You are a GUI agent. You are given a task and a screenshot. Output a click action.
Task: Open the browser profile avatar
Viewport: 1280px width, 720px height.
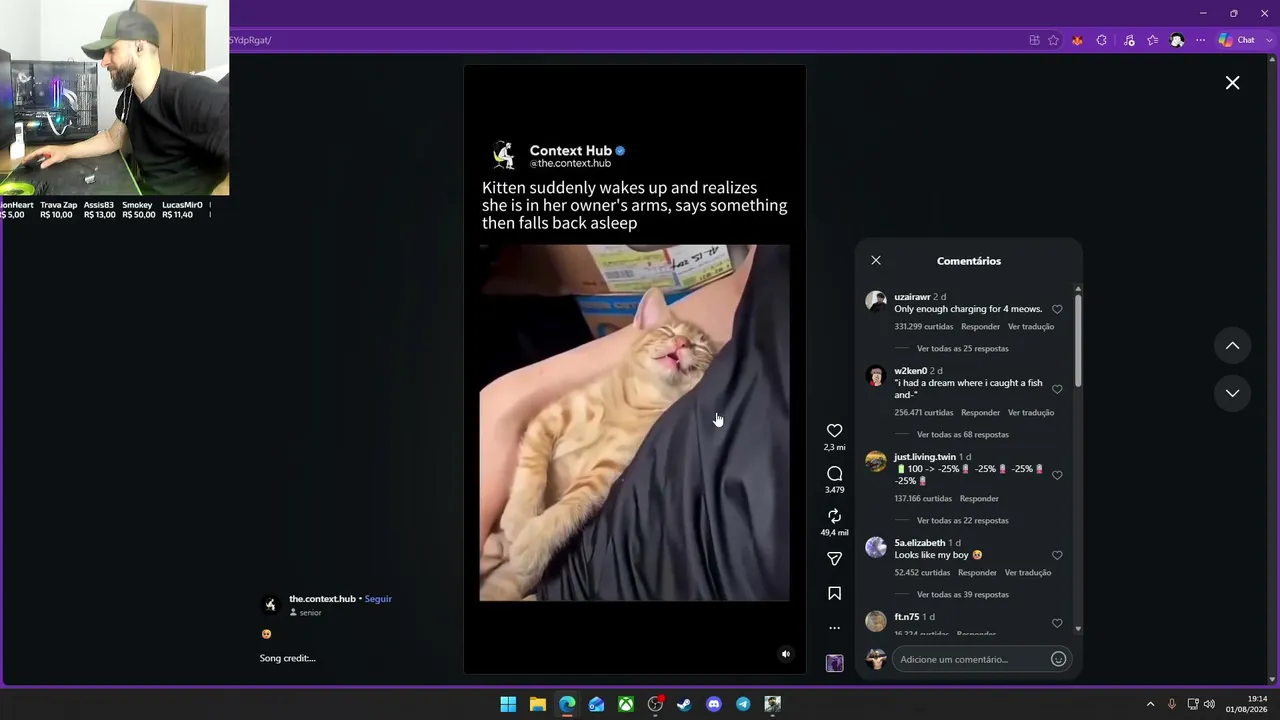coord(1177,40)
